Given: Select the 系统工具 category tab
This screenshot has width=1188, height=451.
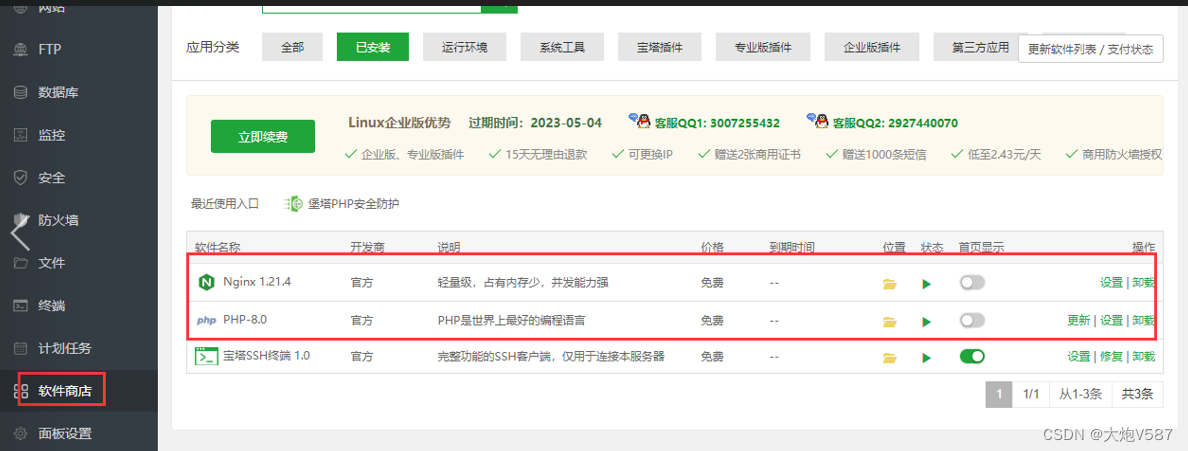Looking at the screenshot, I should 561,47.
